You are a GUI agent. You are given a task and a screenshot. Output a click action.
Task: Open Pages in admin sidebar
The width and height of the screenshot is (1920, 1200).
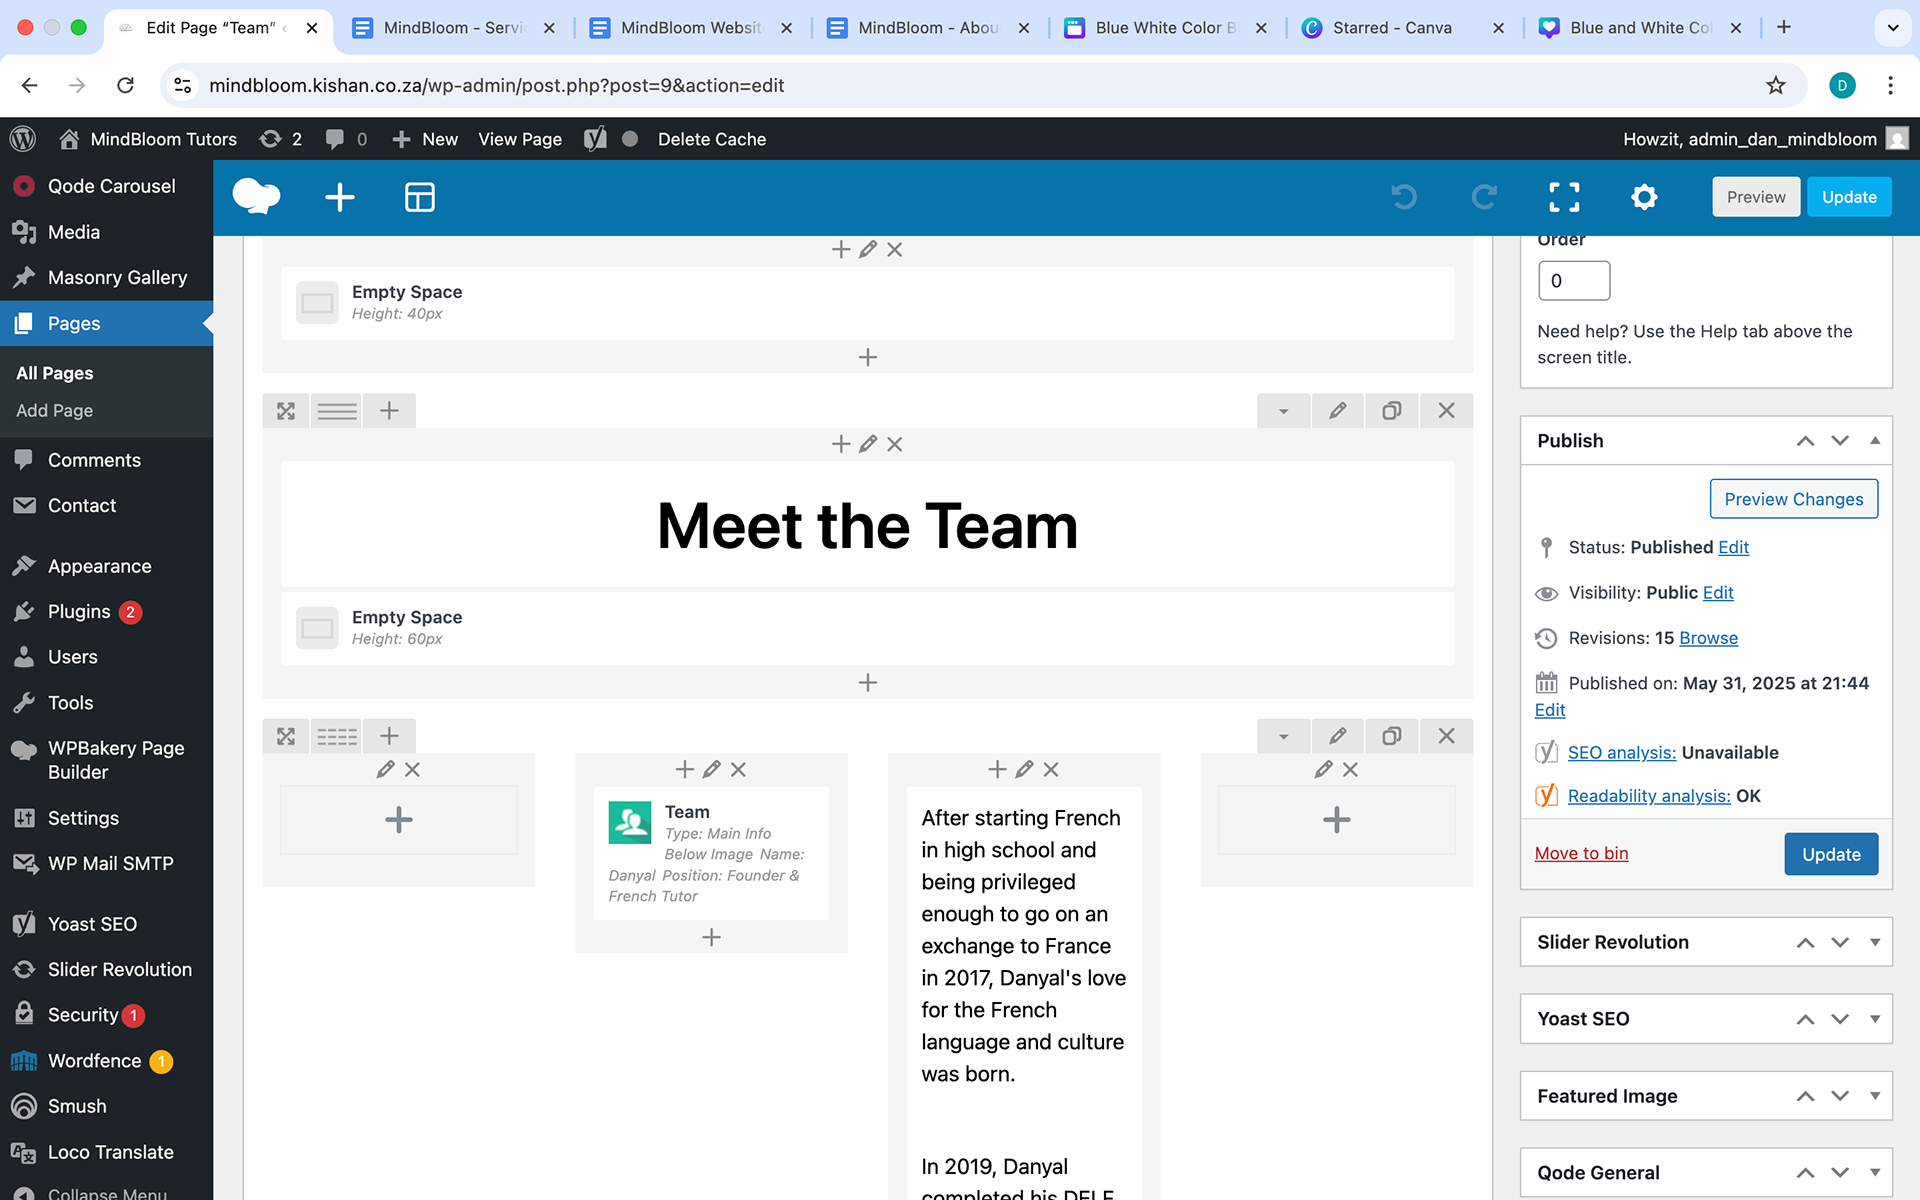106,323
